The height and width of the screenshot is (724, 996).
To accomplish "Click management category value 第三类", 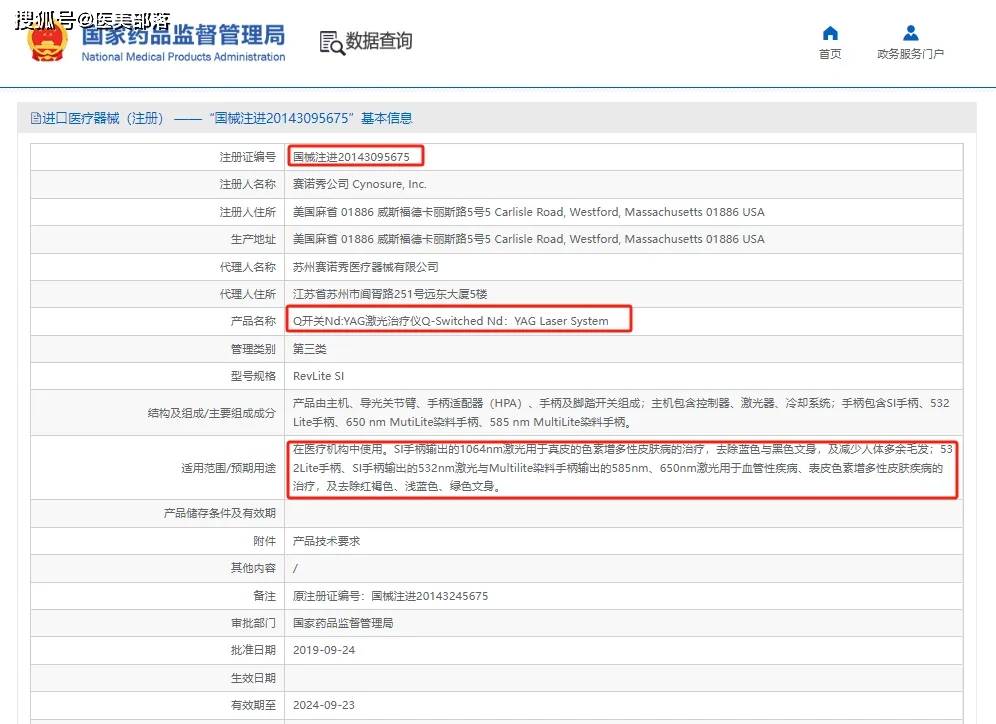I will [309, 349].
